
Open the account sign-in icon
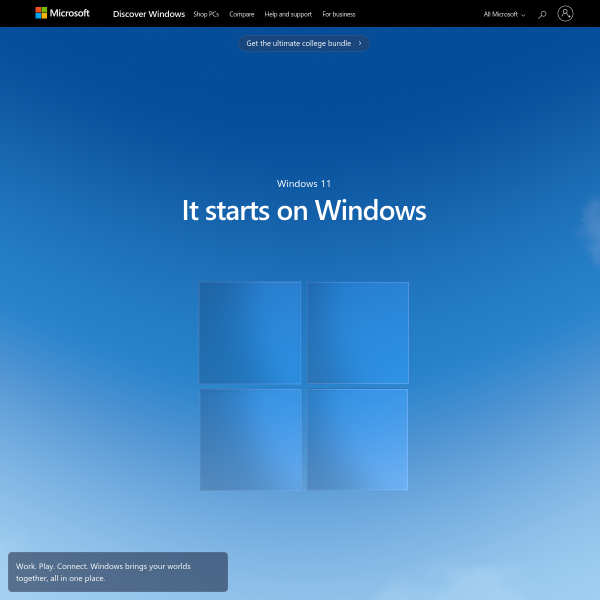point(565,14)
